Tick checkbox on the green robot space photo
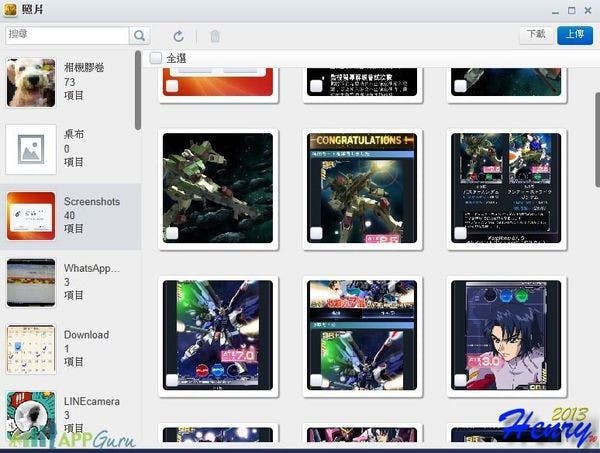This screenshot has width=600, height=453. [x=169, y=233]
